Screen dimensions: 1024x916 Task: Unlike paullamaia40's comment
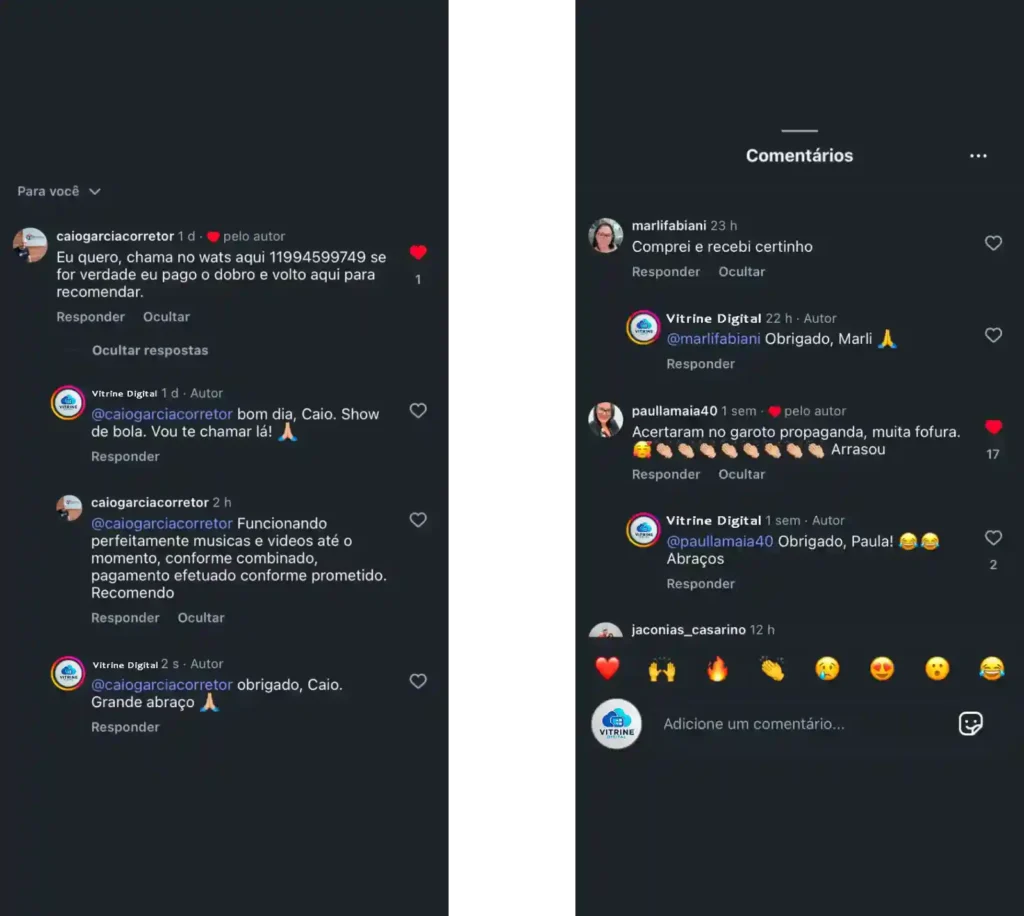point(993,428)
